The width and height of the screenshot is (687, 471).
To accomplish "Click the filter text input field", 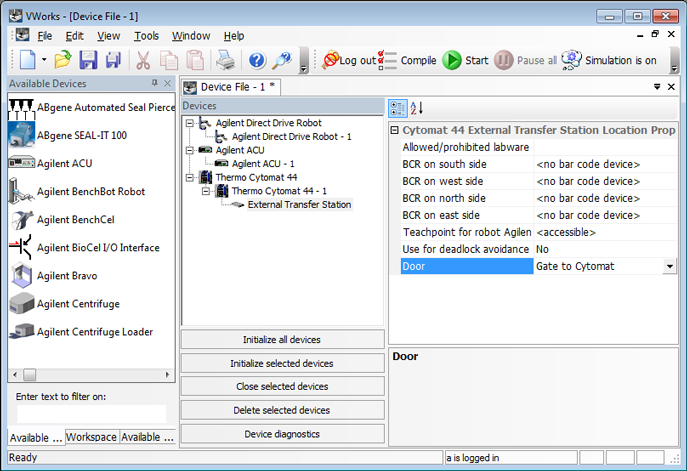I will [92, 413].
